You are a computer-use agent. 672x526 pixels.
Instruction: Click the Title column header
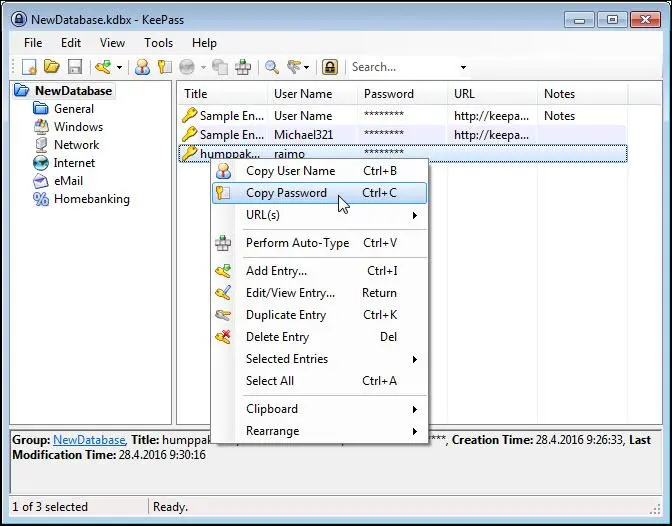[223, 94]
